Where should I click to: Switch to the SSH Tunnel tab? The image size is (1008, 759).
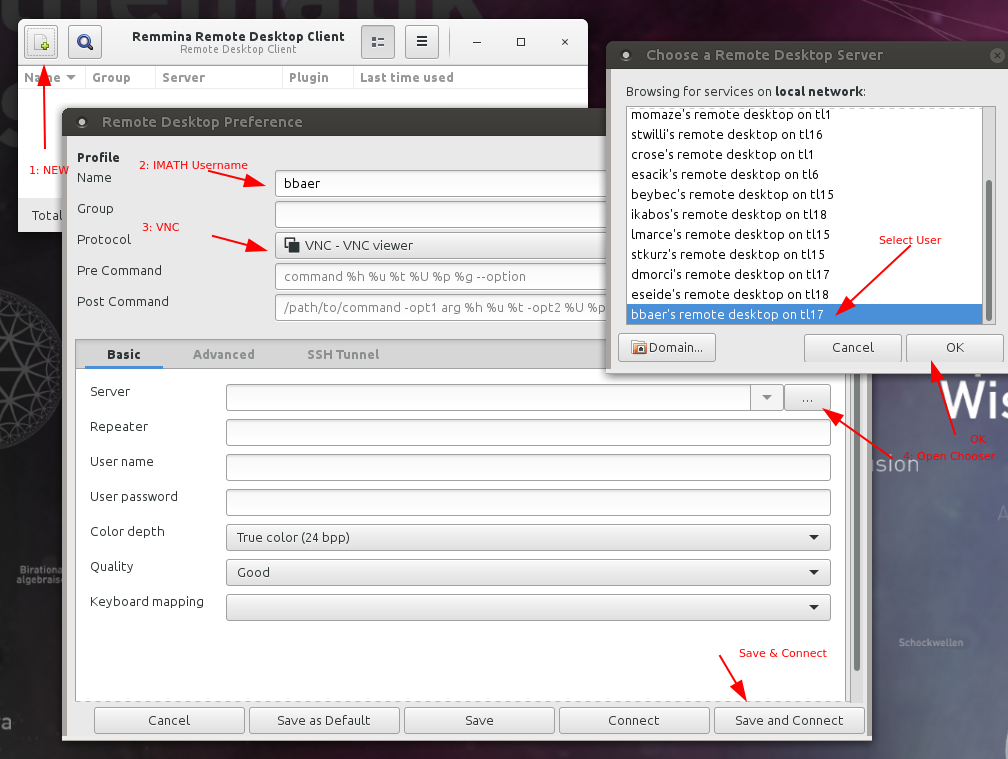click(343, 355)
